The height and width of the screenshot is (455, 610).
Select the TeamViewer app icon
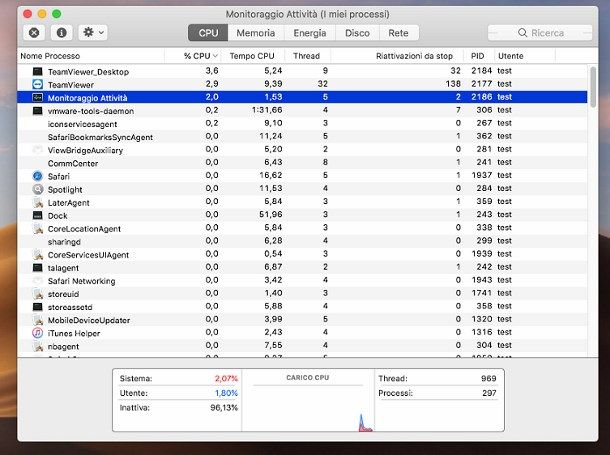tap(37, 84)
